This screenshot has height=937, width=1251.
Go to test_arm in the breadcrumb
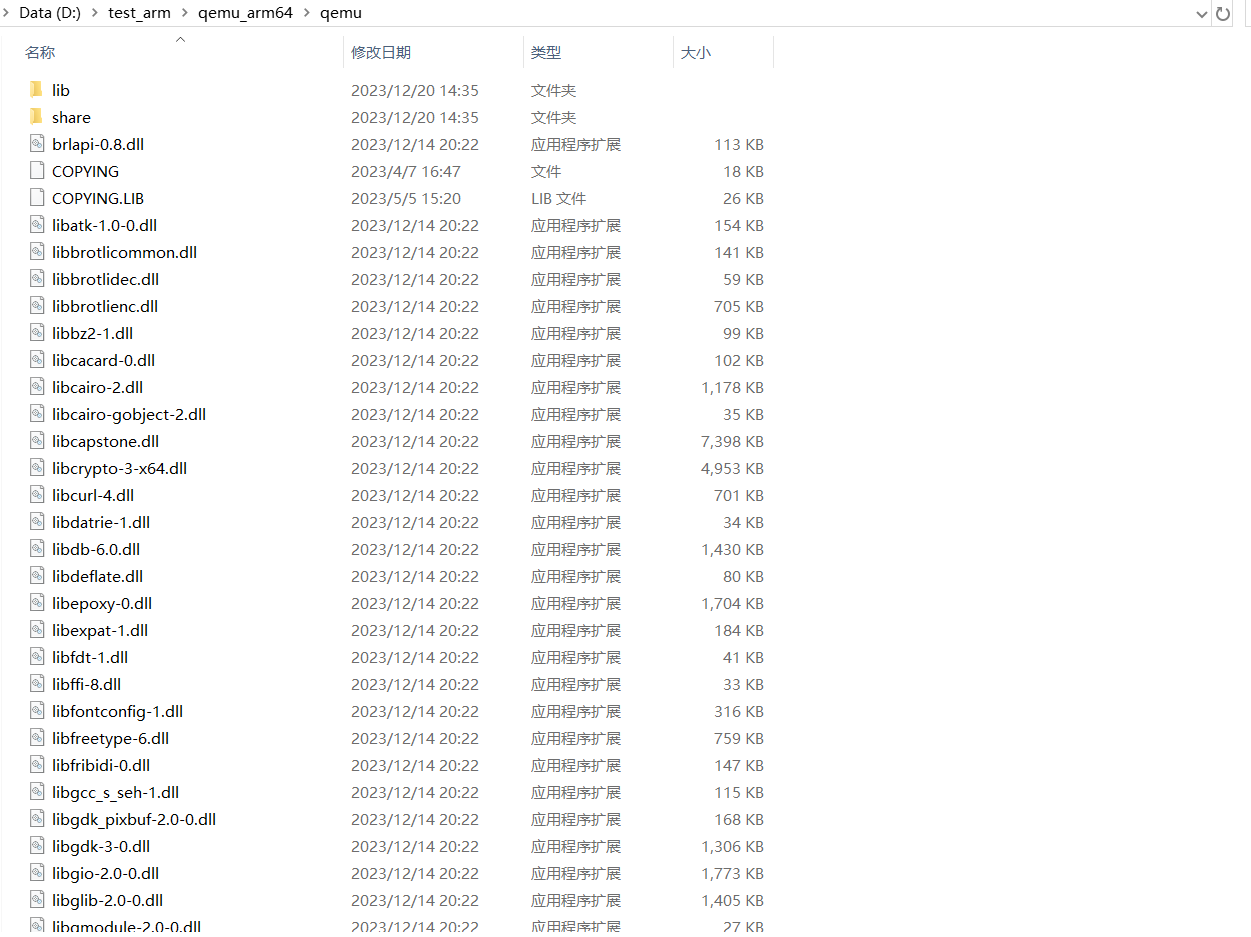tap(140, 13)
